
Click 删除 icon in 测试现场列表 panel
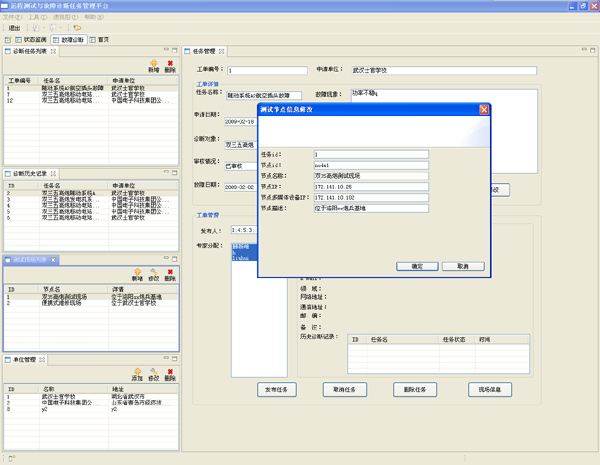pyautogui.click(x=170, y=272)
